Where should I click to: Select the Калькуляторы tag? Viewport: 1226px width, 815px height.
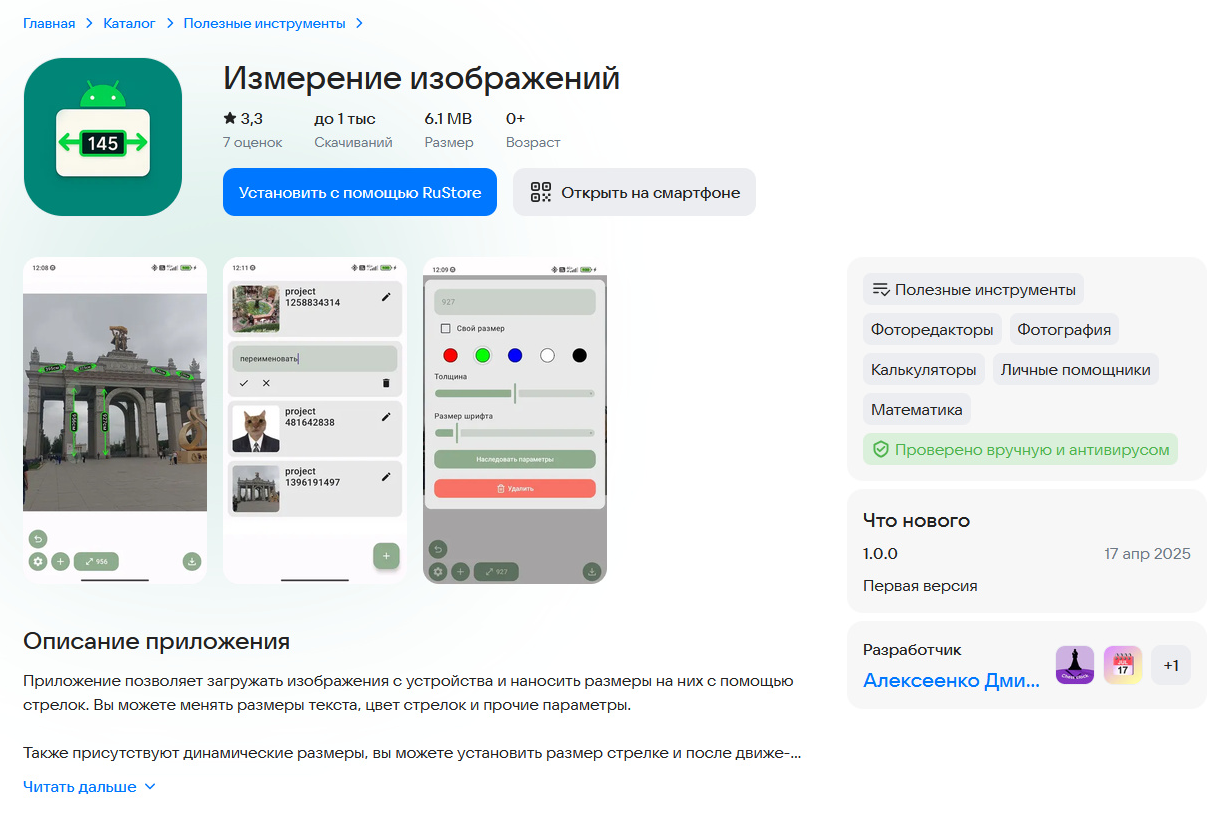point(924,369)
